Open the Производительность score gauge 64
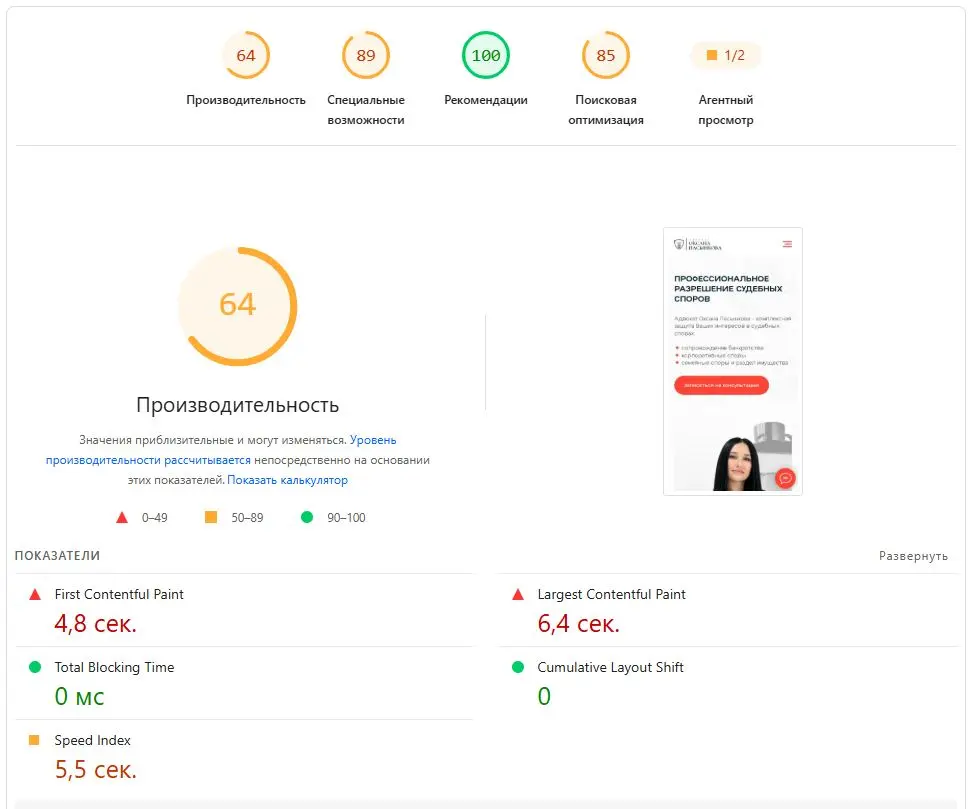This screenshot has width=974, height=809. pyautogui.click(x=246, y=55)
